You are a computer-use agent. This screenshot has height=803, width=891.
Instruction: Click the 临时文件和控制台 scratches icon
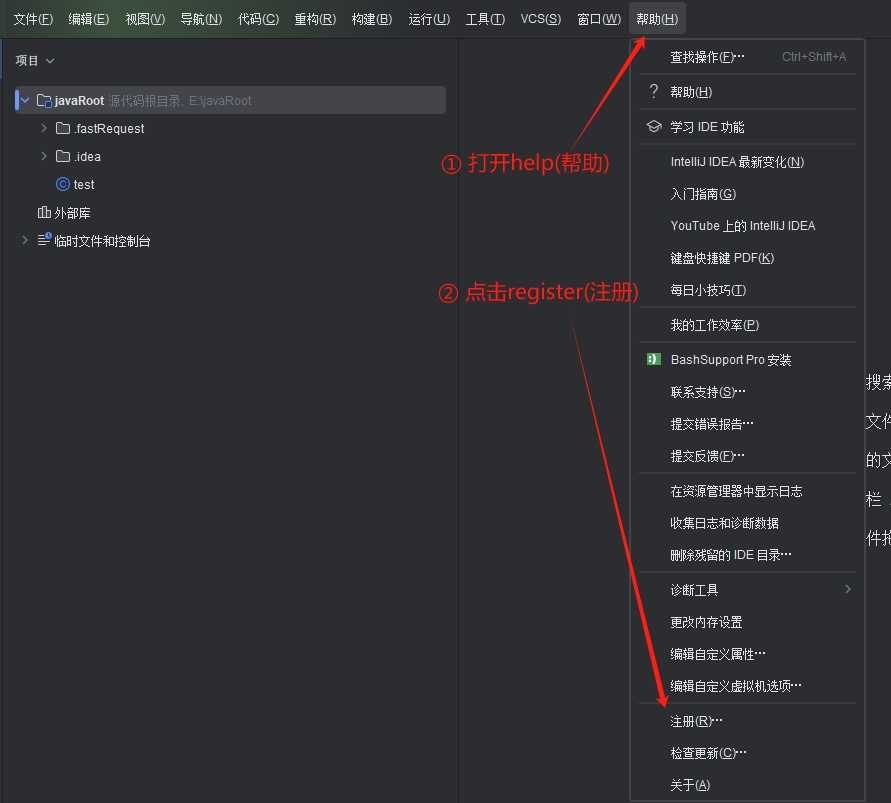pos(44,240)
